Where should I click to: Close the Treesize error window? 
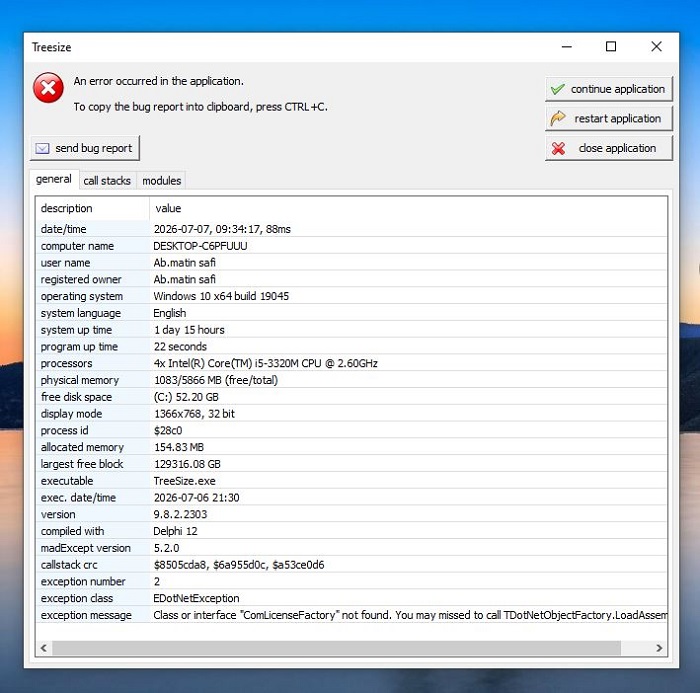656,46
